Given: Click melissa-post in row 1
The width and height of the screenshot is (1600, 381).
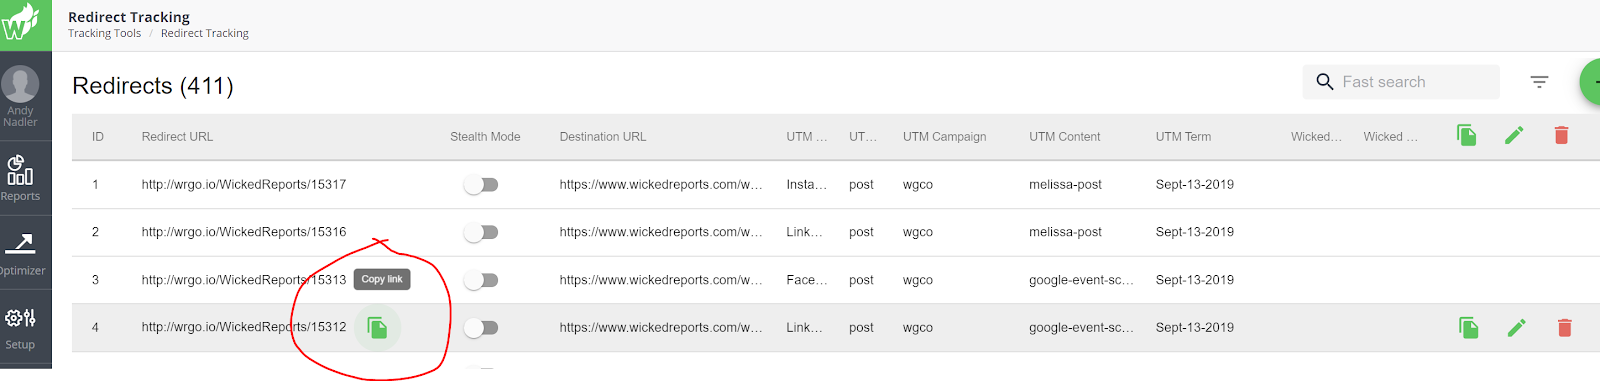Looking at the screenshot, I should (x=1065, y=184).
